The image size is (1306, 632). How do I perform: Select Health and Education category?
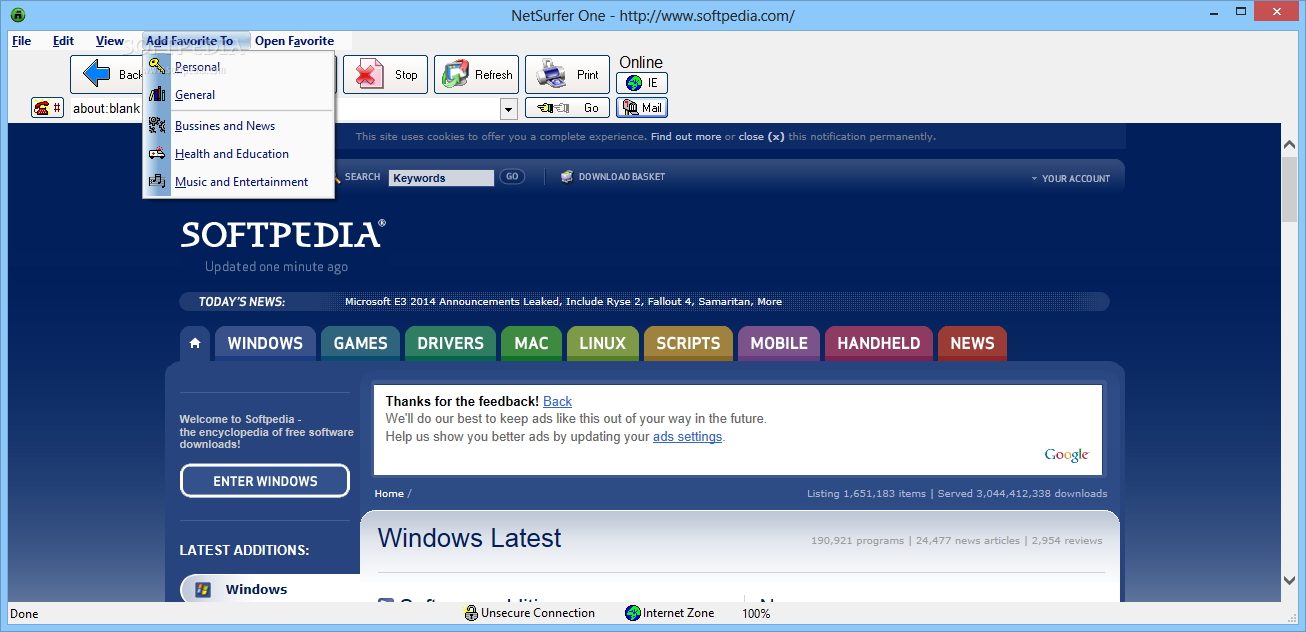(x=238, y=154)
